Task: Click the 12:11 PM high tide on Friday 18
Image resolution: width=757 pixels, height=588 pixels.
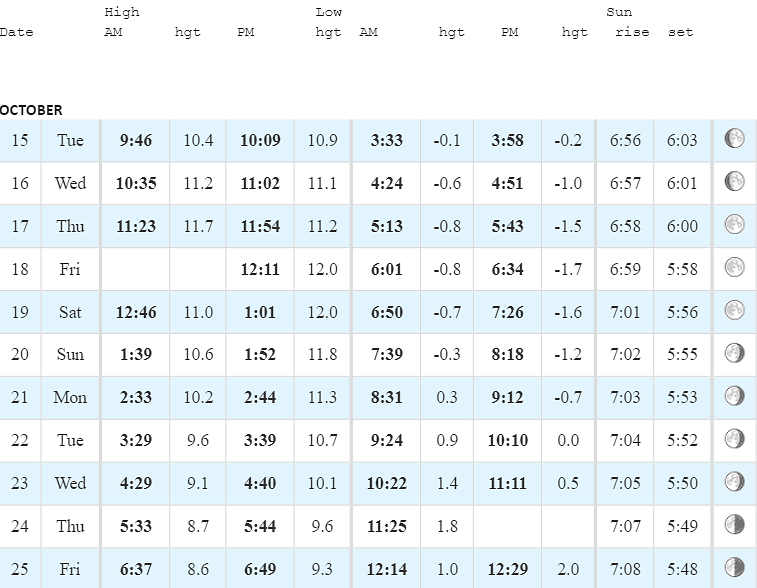Action: point(260,269)
